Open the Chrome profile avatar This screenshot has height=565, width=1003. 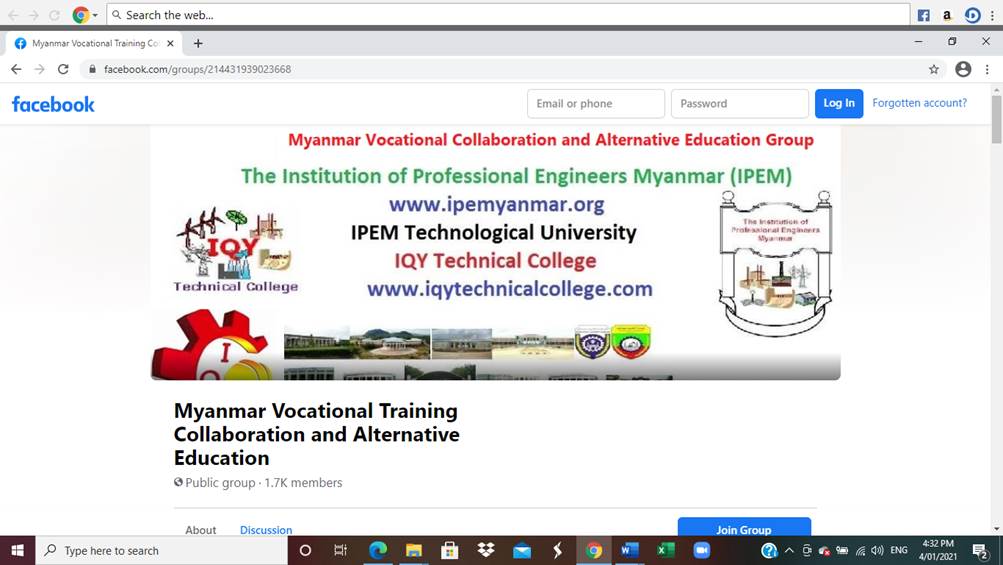click(x=963, y=69)
